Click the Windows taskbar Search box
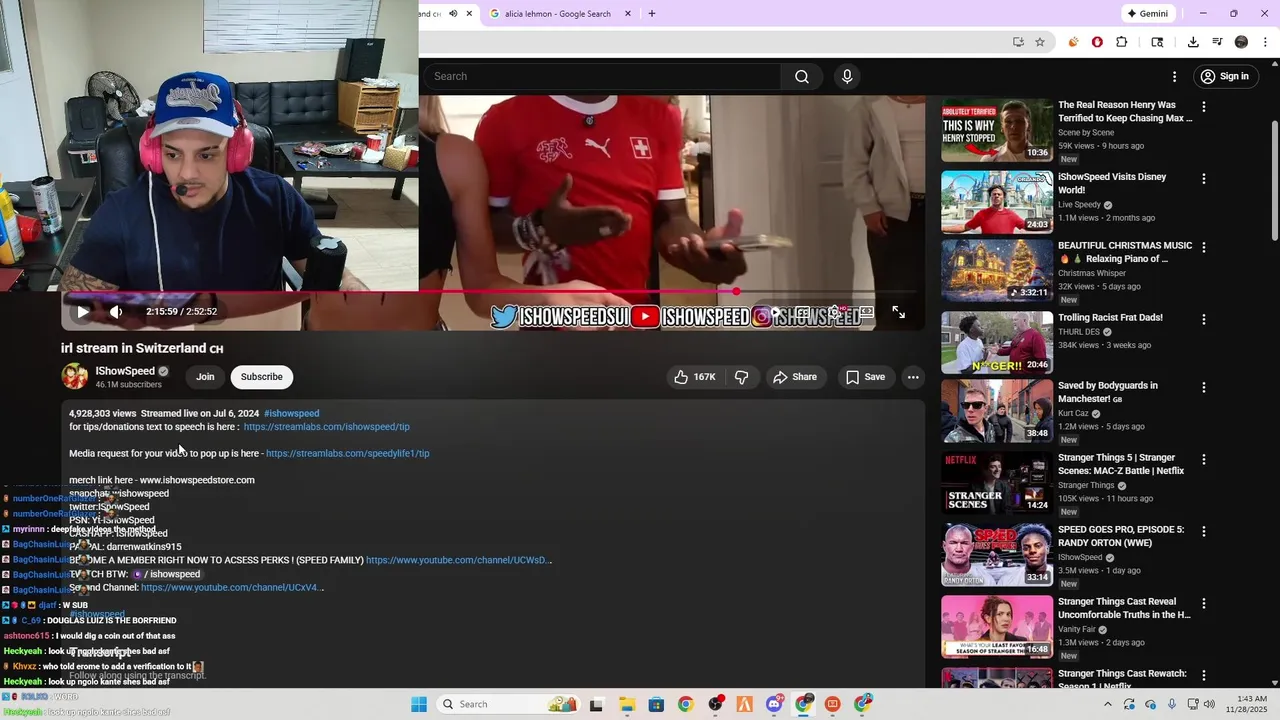The image size is (1280, 720). [x=510, y=704]
